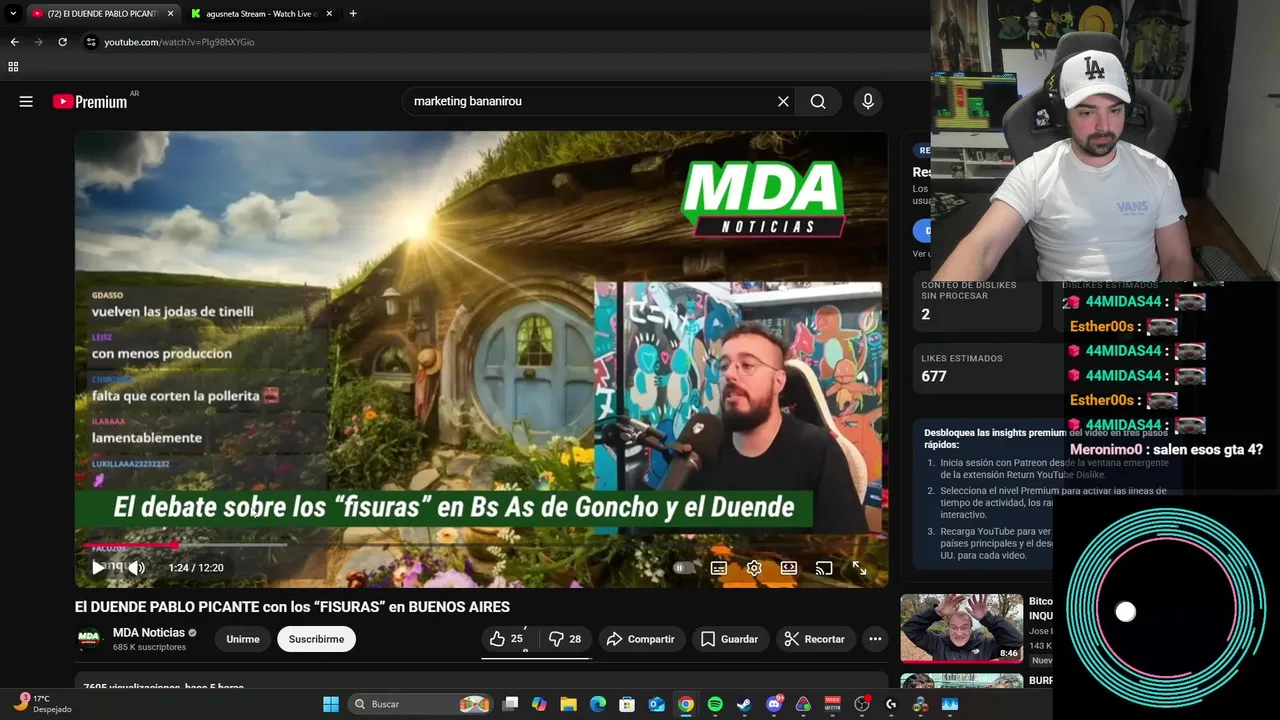The image size is (1280, 720).
Task: Open the weather widget showing 17°C
Action: tap(42, 704)
